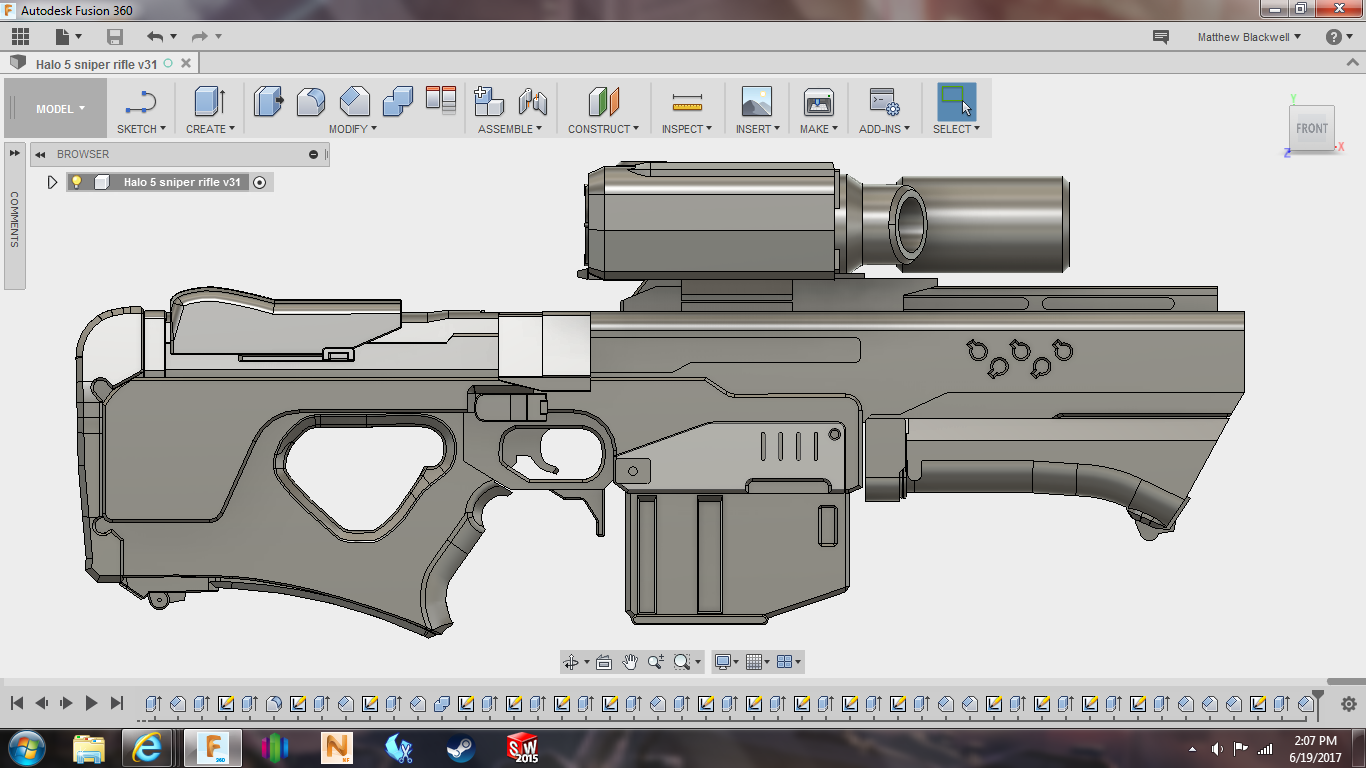Image resolution: width=1366 pixels, height=768 pixels.
Task: Toggle lightbulb visibility of the root component
Action: pos(76,182)
